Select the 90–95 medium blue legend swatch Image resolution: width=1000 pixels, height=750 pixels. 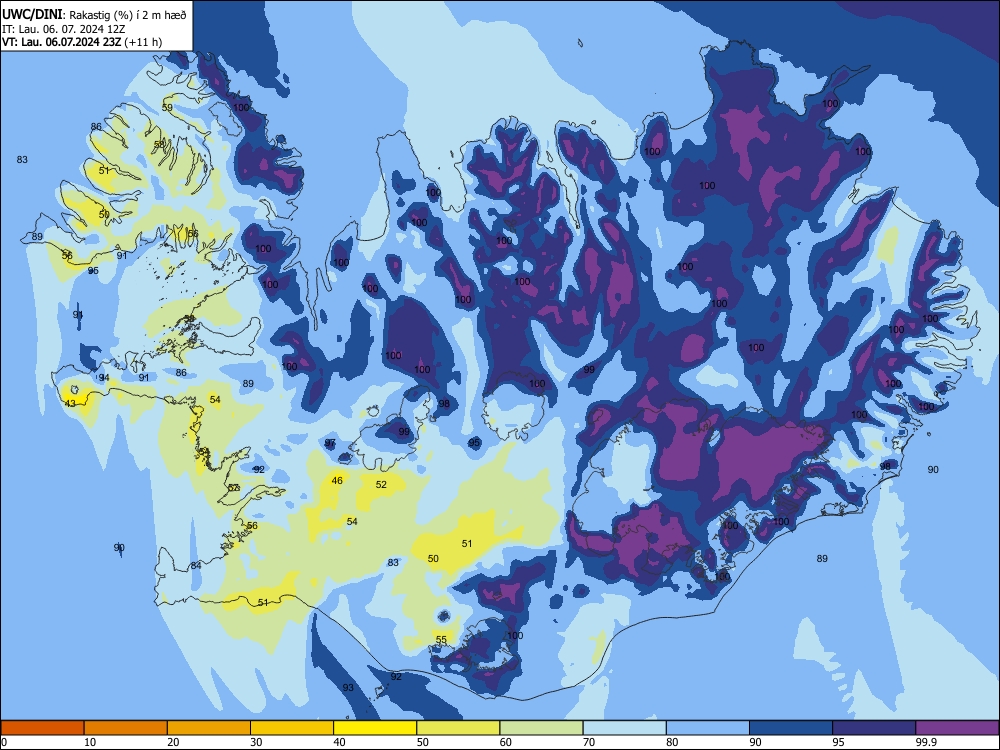(x=791, y=728)
